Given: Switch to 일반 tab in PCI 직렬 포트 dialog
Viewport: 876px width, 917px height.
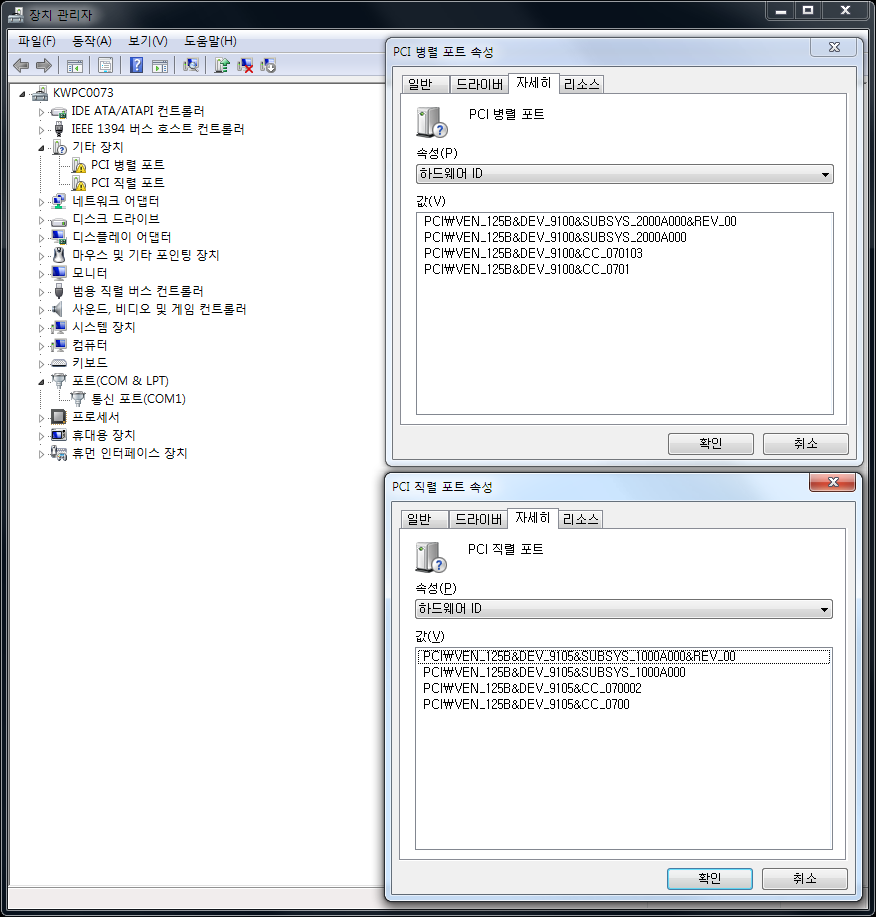Looking at the screenshot, I should point(424,519).
